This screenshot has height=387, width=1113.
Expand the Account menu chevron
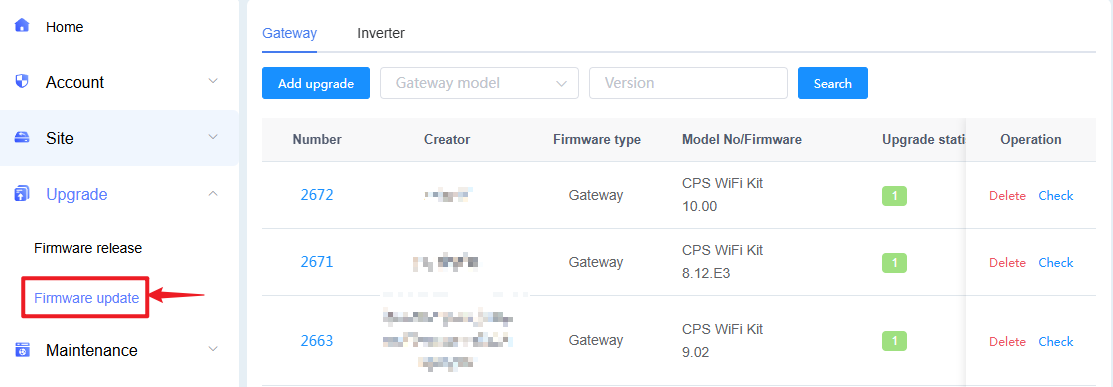pos(213,81)
